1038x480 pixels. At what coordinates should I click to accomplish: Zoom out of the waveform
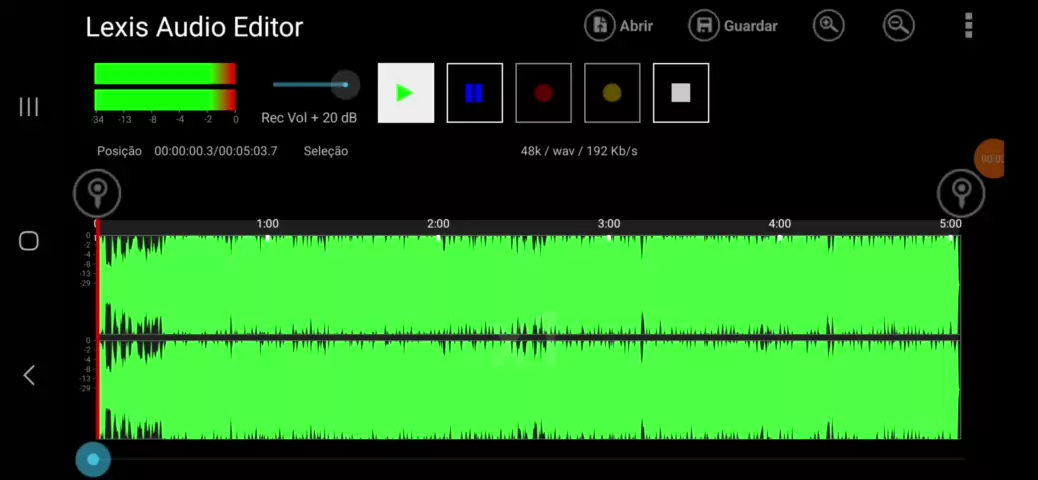pos(898,26)
